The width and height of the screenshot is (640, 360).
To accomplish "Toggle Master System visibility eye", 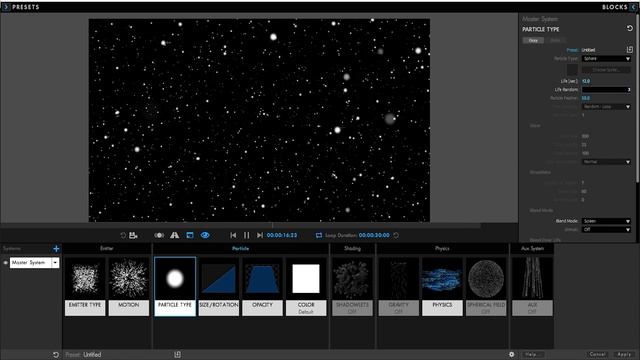I will (x=5, y=263).
